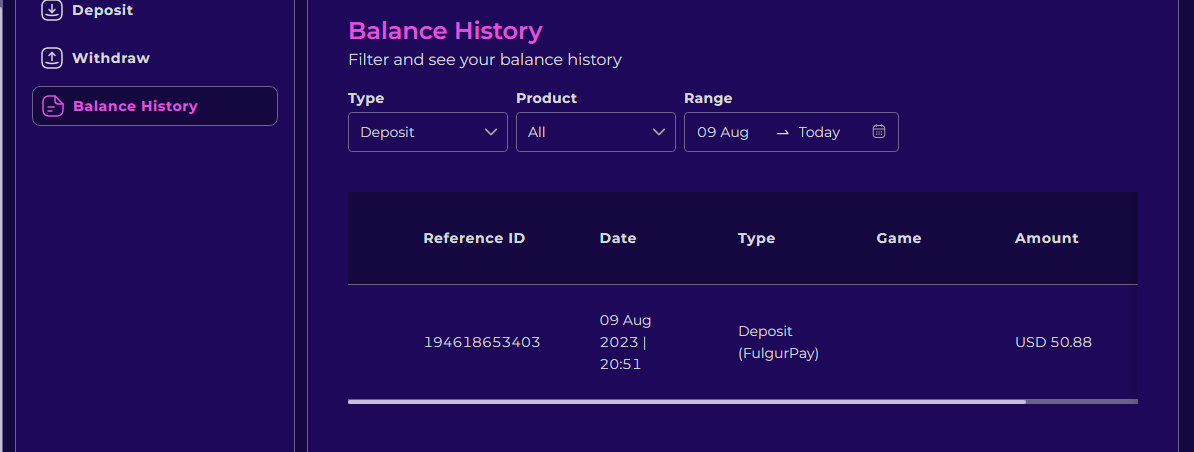Click the Withdraw upload icon in sidebar

(52, 58)
